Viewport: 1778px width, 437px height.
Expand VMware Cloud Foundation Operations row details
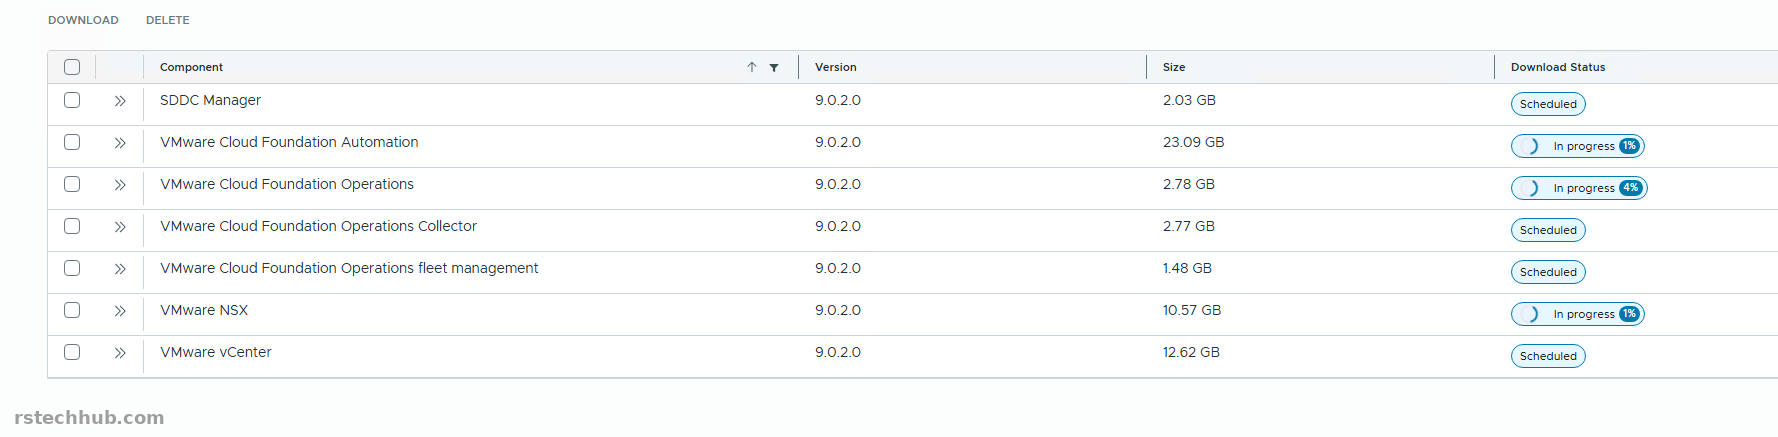[x=120, y=185]
